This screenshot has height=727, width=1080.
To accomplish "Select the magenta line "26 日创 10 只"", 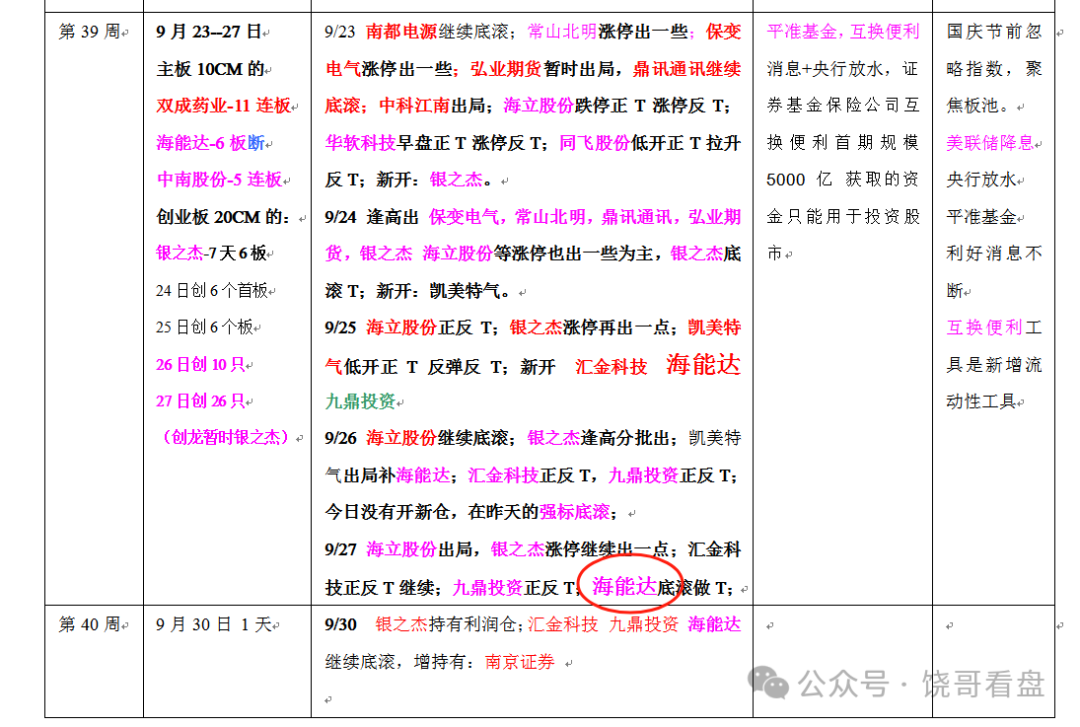I will [200, 365].
